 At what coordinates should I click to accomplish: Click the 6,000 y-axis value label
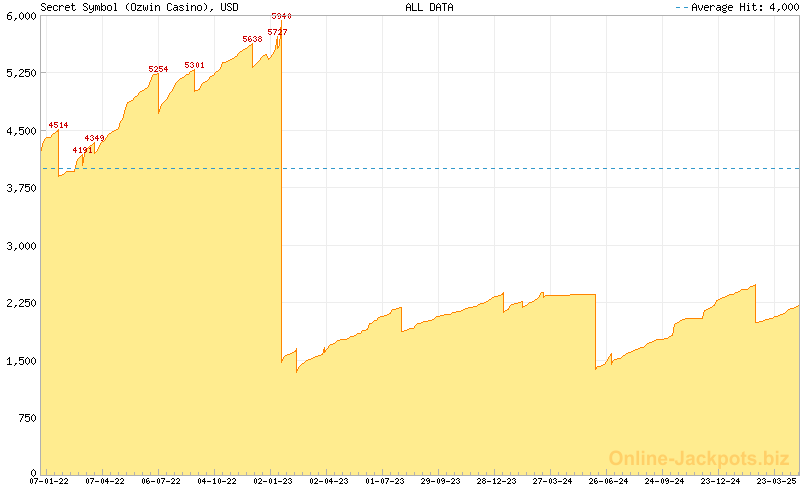click(x=22, y=16)
